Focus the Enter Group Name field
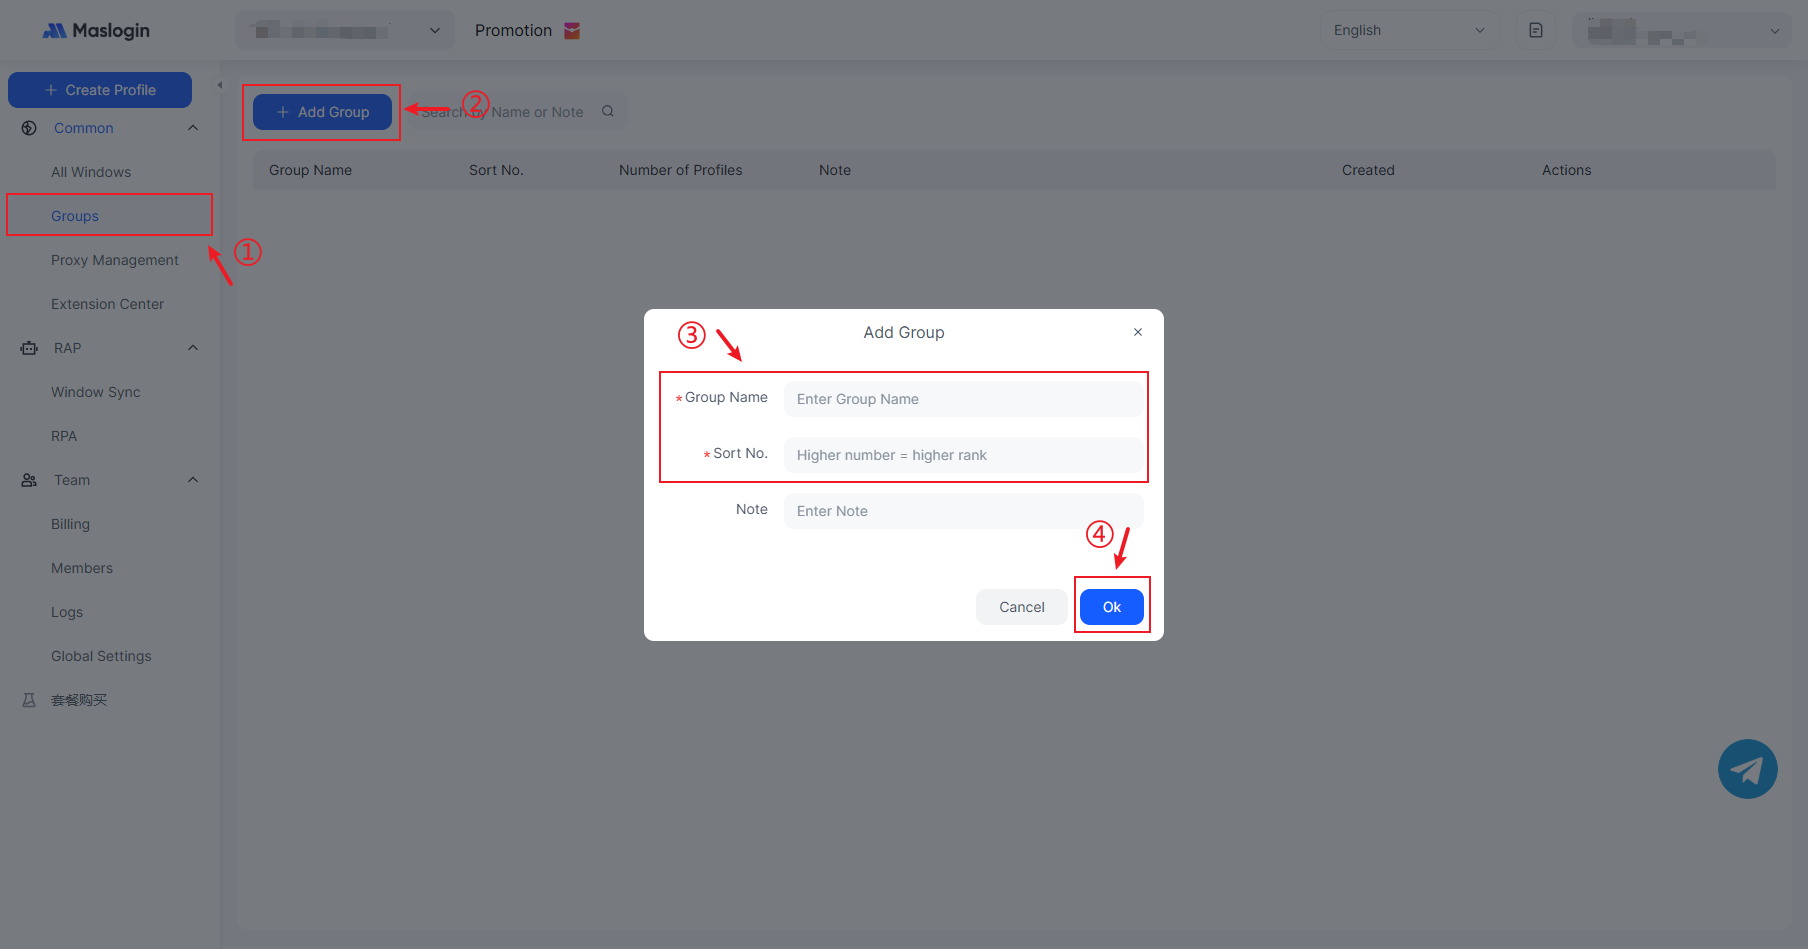The height and width of the screenshot is (949, 1808). point(963,399)
